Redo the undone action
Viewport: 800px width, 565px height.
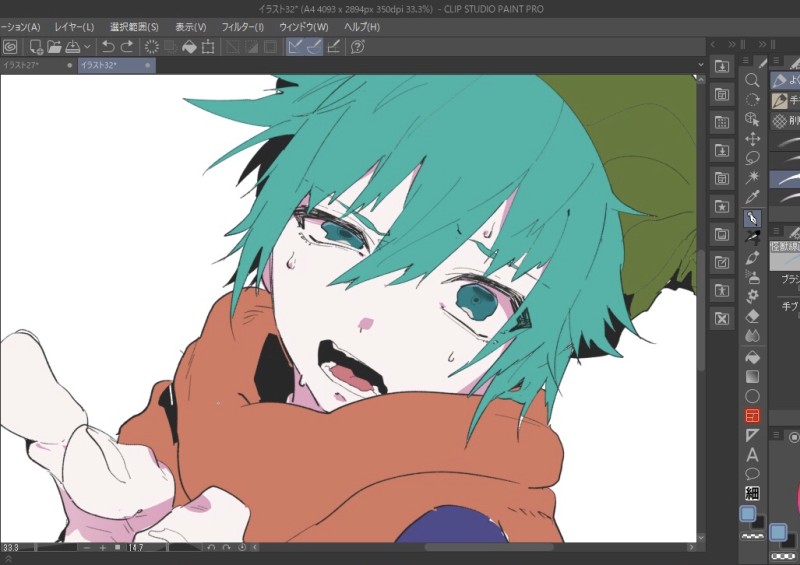pyautogui.click(x=127, y=47)
